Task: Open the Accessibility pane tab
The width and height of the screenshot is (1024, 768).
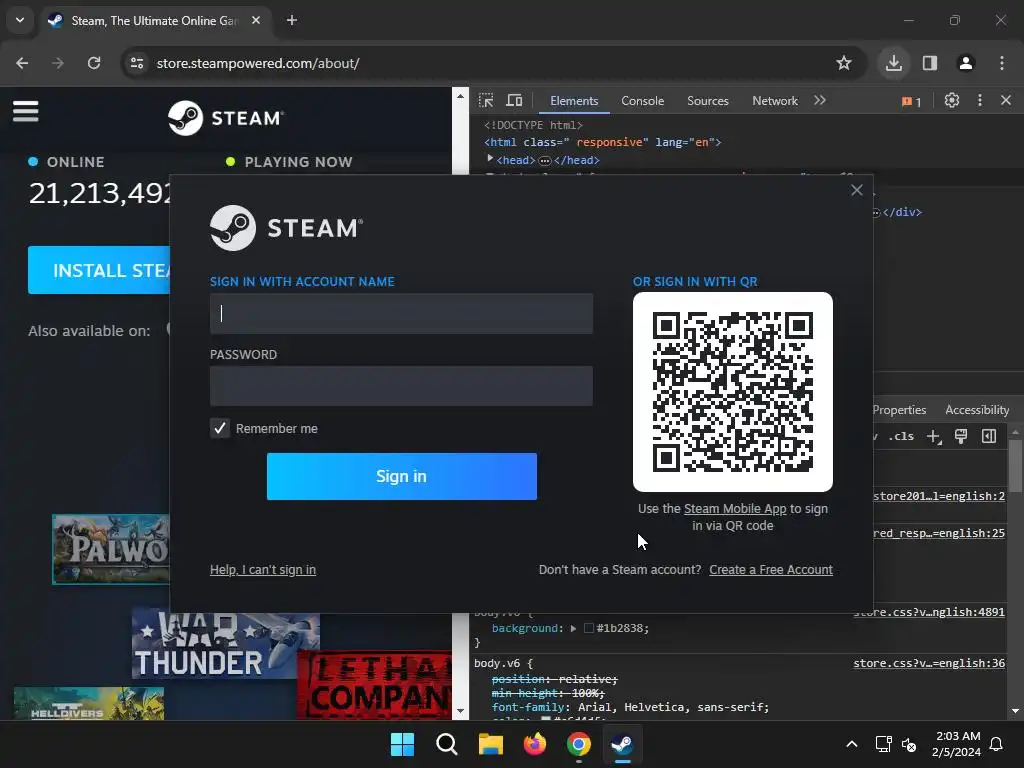Action: [x=977, y=409]
